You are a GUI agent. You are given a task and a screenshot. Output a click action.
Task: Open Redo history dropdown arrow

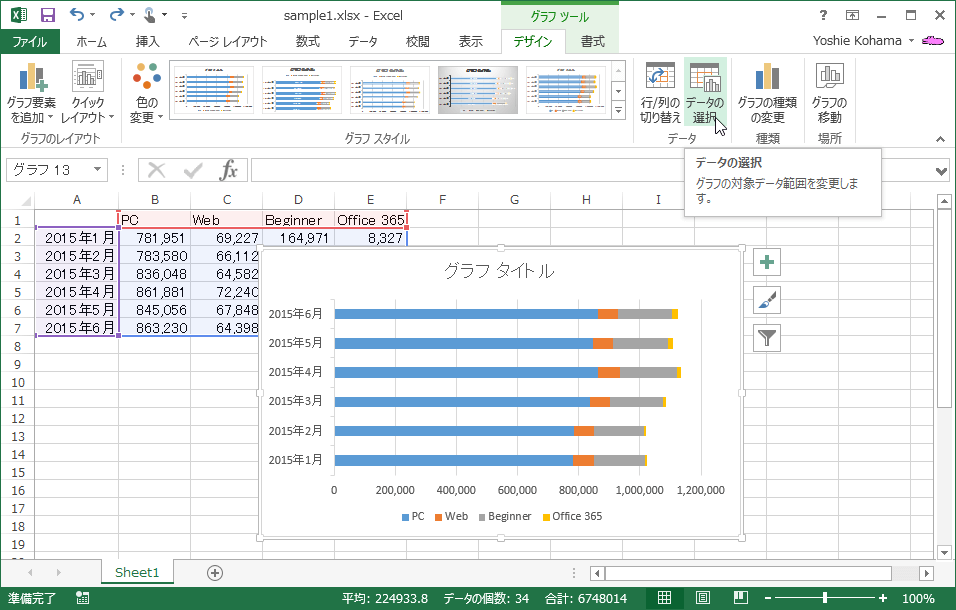[x=132, y=15]
